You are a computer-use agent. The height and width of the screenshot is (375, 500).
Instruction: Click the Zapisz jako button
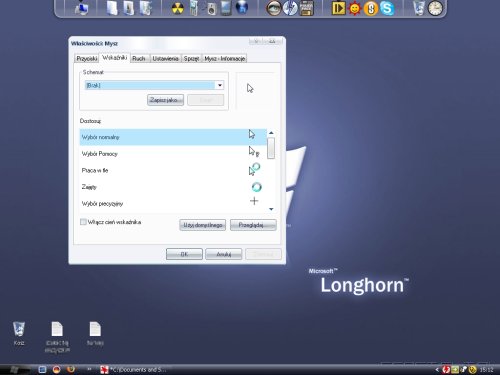pos(165,100)
